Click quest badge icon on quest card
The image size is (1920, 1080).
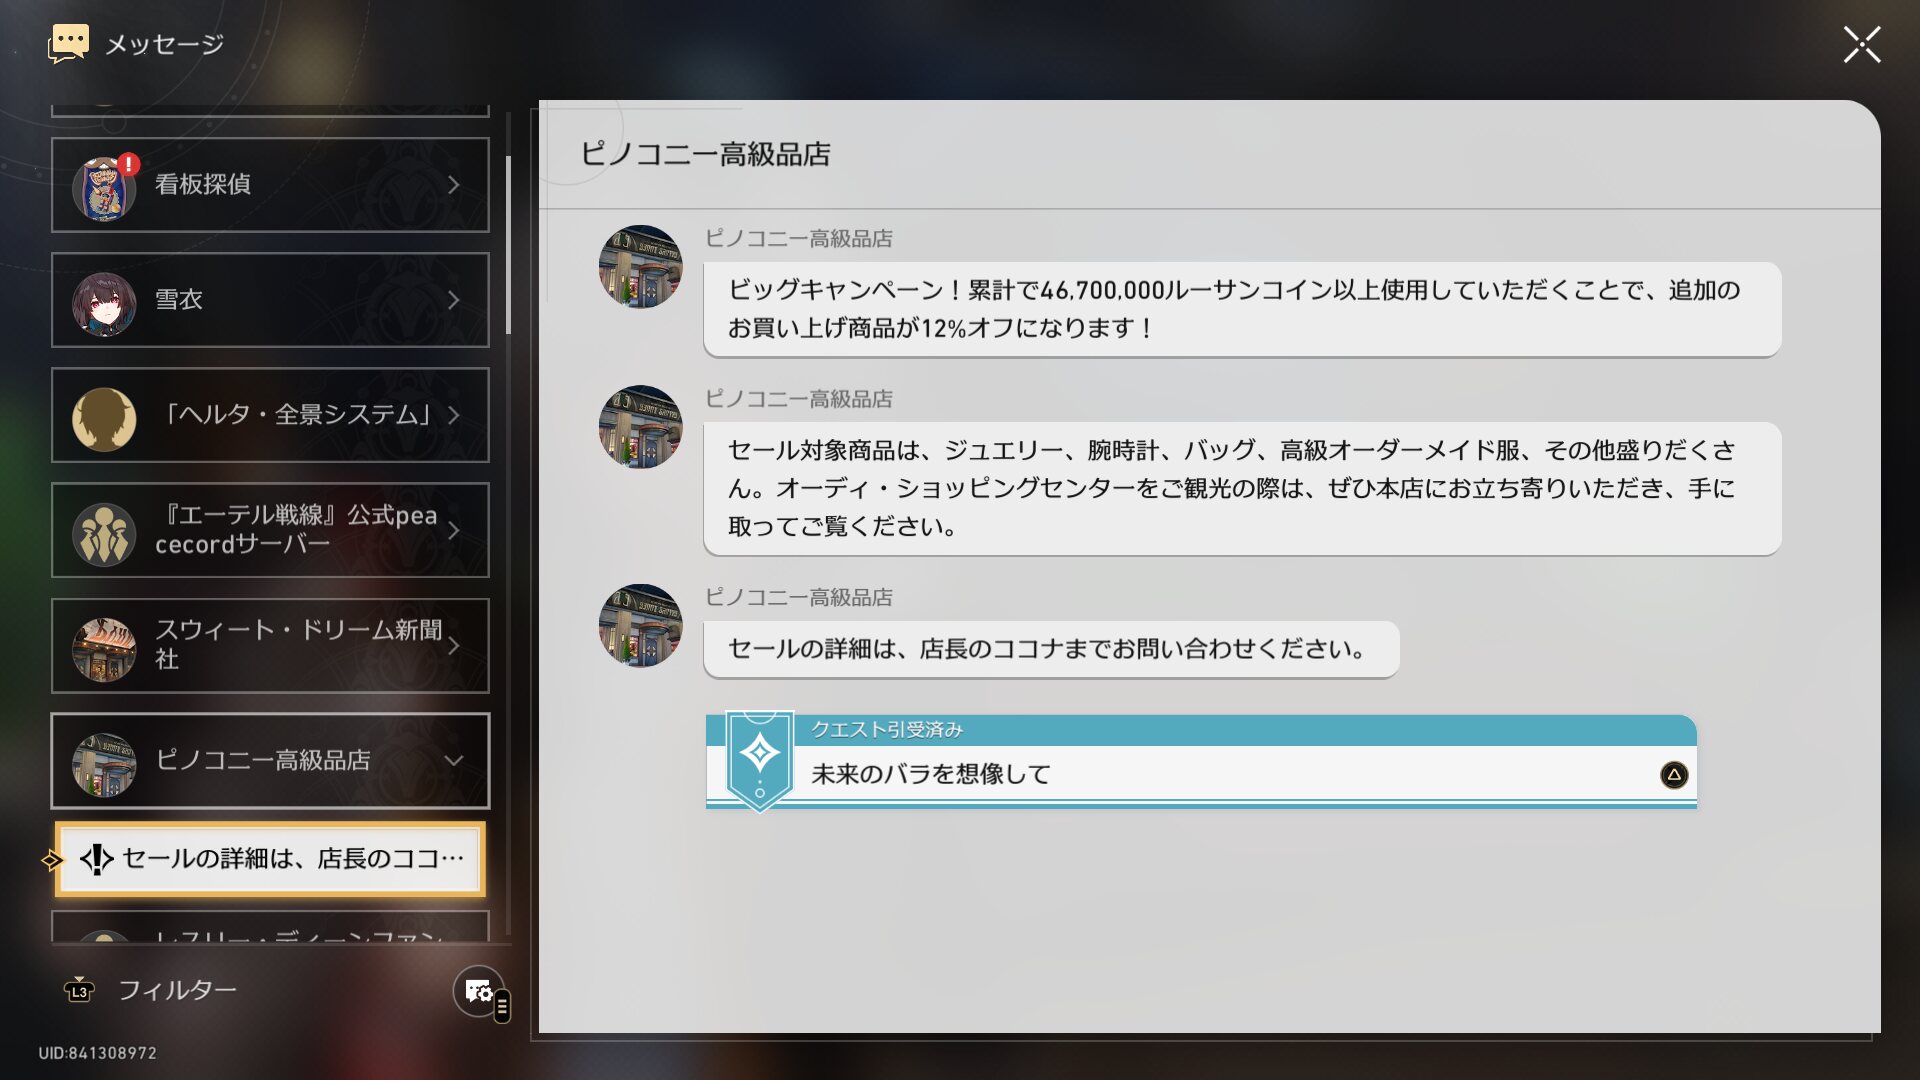click(759, 755)
